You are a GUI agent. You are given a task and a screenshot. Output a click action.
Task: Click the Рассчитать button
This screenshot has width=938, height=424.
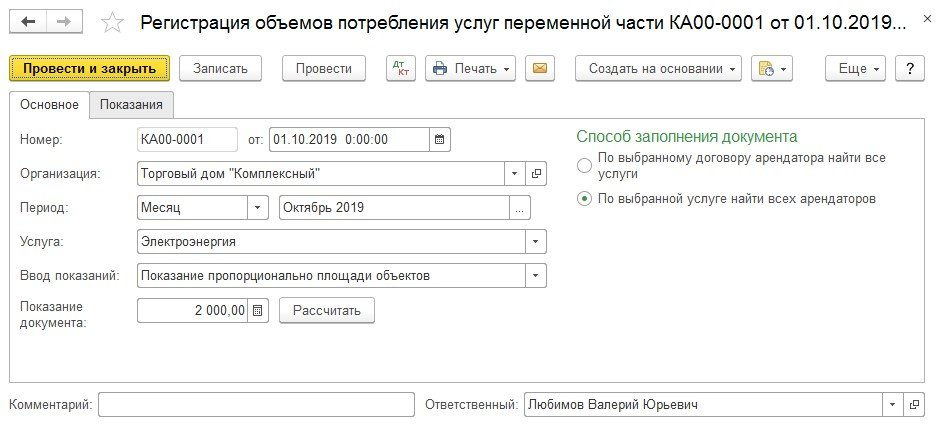[x=326, y=311]
